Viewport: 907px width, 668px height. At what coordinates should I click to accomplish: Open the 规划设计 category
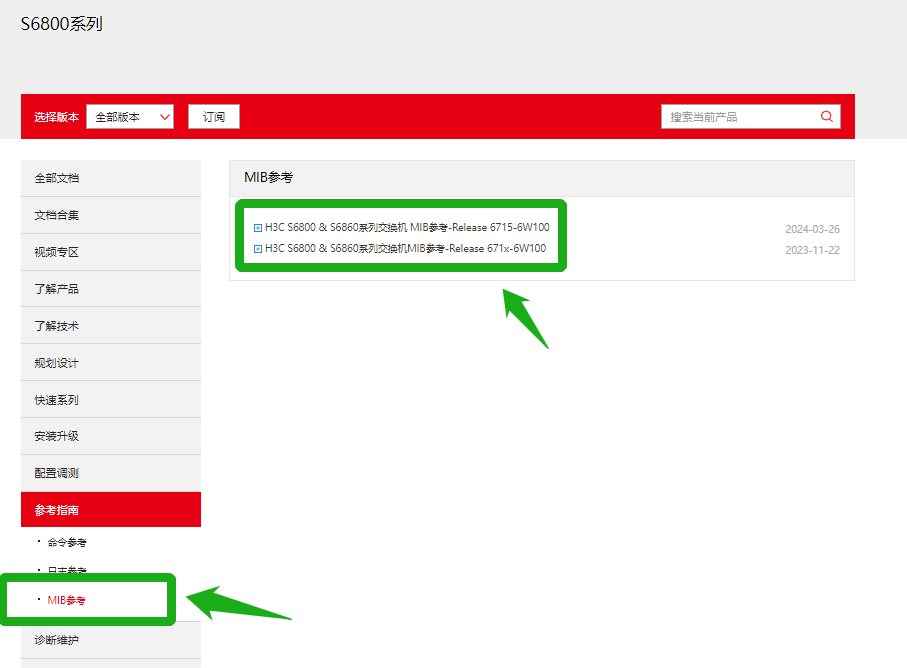(111, 363)
